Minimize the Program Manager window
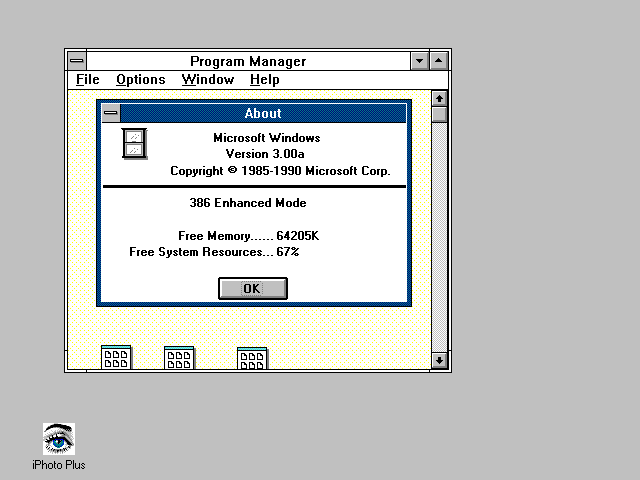The height and width of the screenshot is (480, 640). [x=419, y=61]
